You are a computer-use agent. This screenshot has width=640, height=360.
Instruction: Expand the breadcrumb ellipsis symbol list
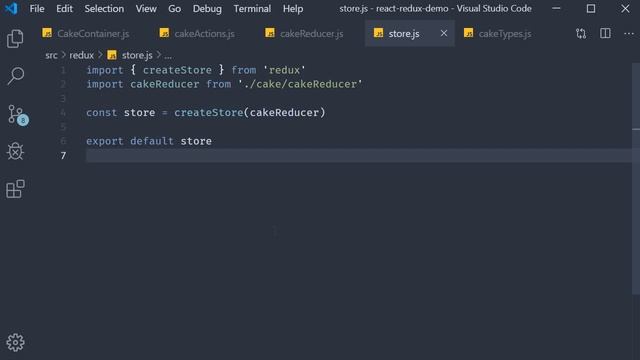[168, 56]
